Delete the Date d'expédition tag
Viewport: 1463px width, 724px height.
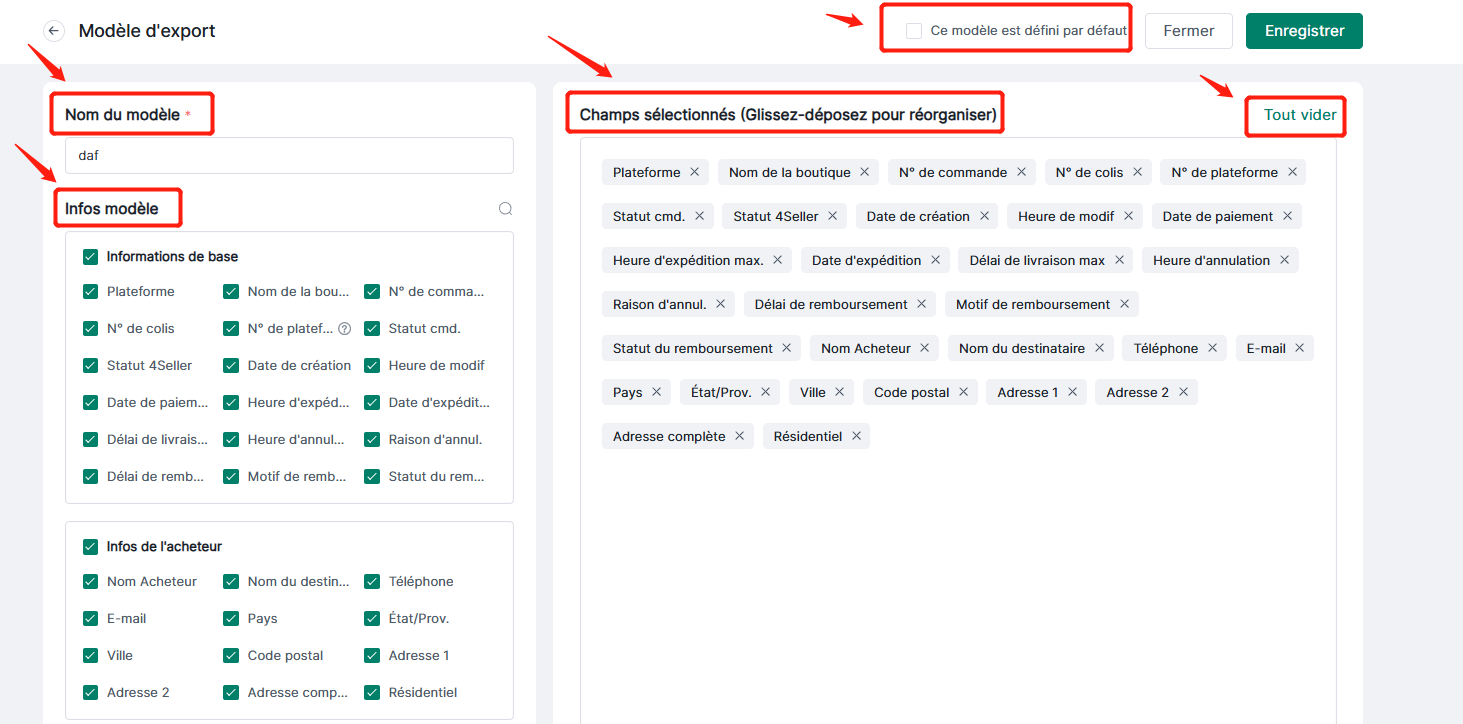point(935,260)
